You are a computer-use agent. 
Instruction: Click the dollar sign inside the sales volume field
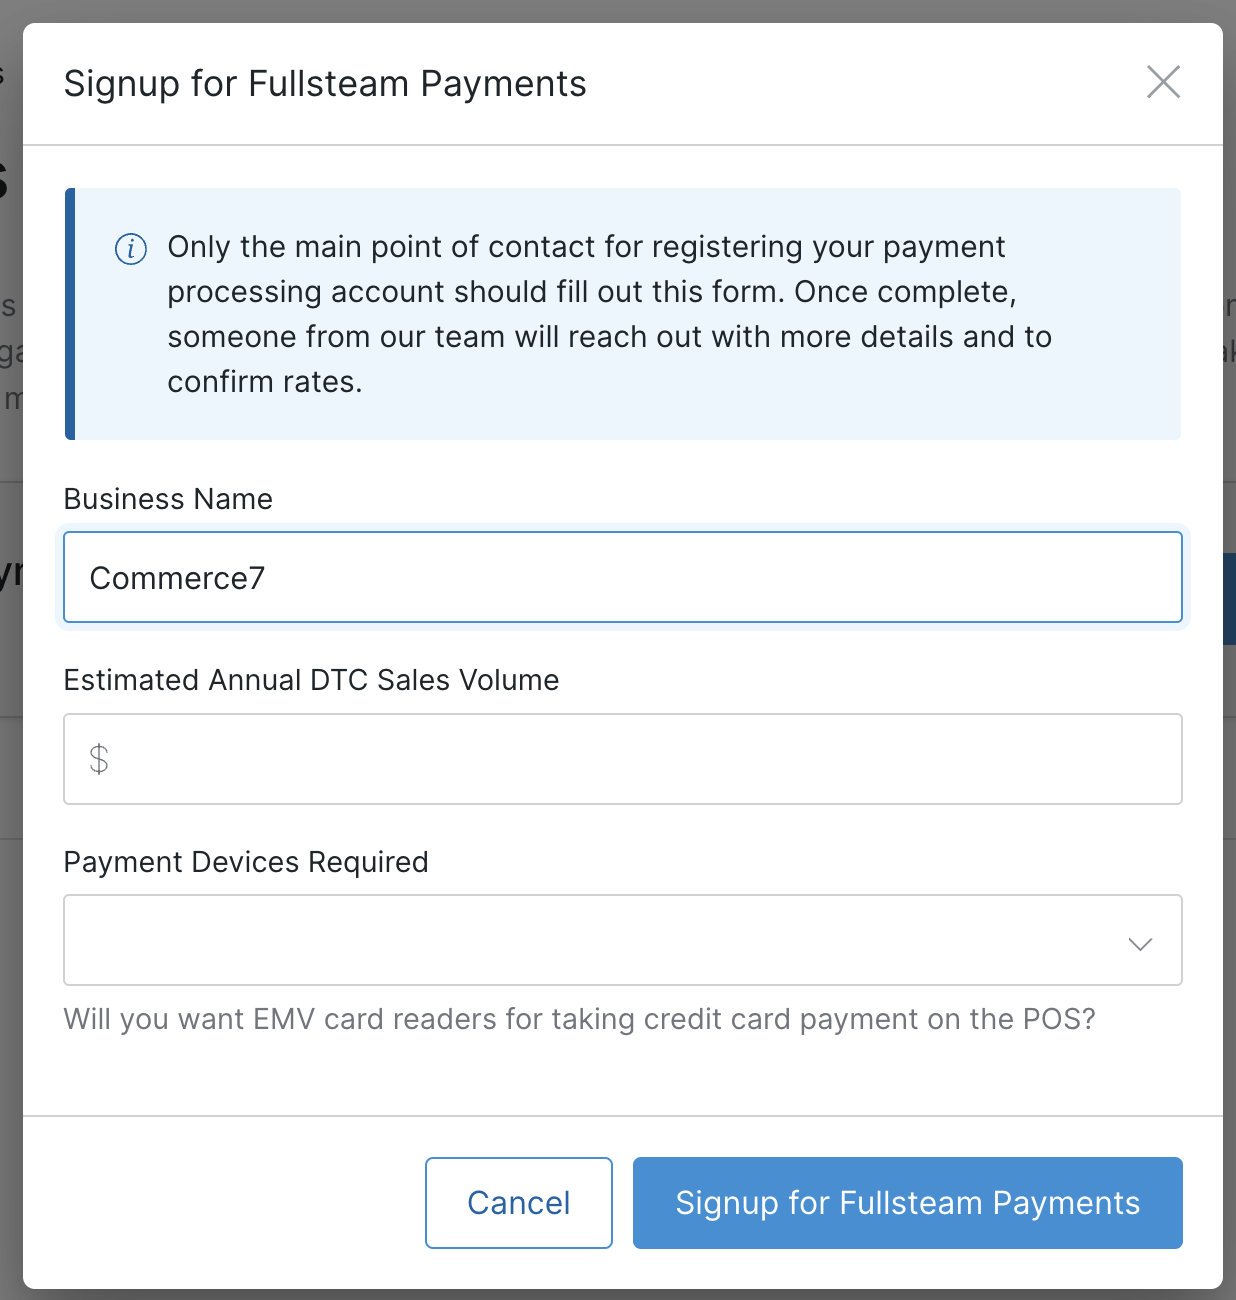pyautogui.click(x=99, y=760)
